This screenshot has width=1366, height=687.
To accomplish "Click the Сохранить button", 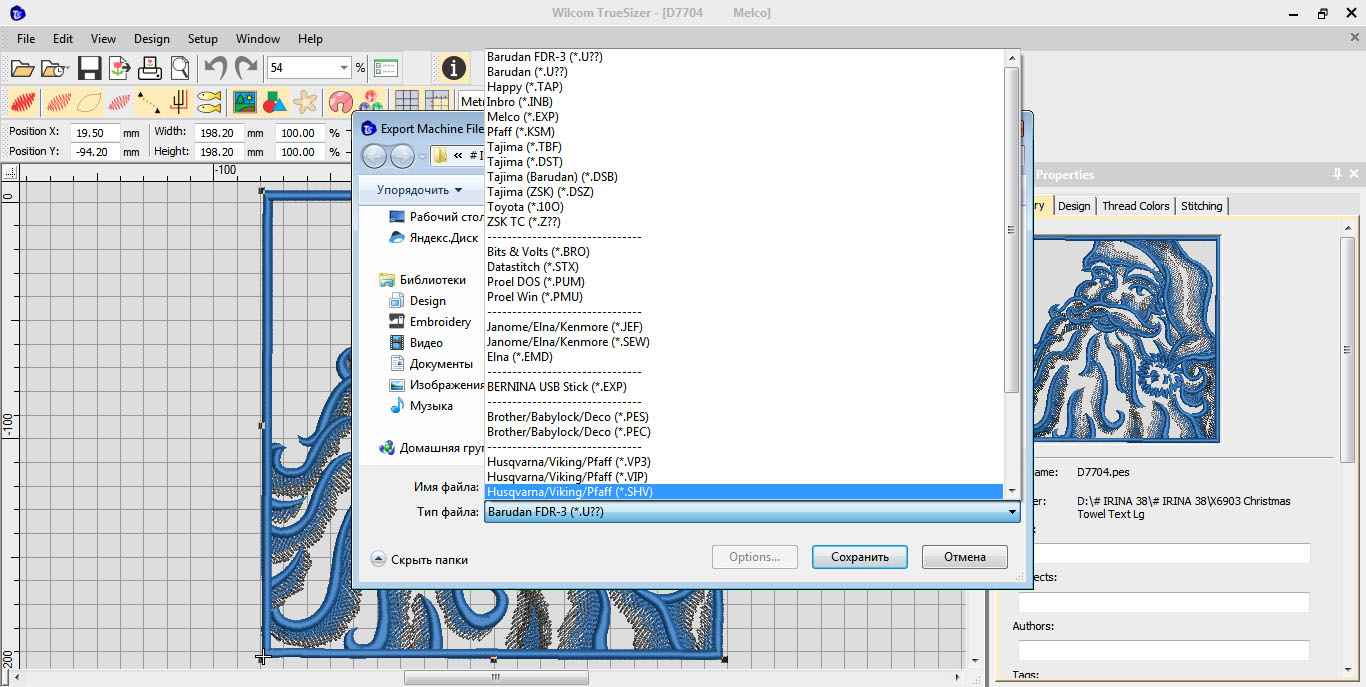I will [859, 557].
